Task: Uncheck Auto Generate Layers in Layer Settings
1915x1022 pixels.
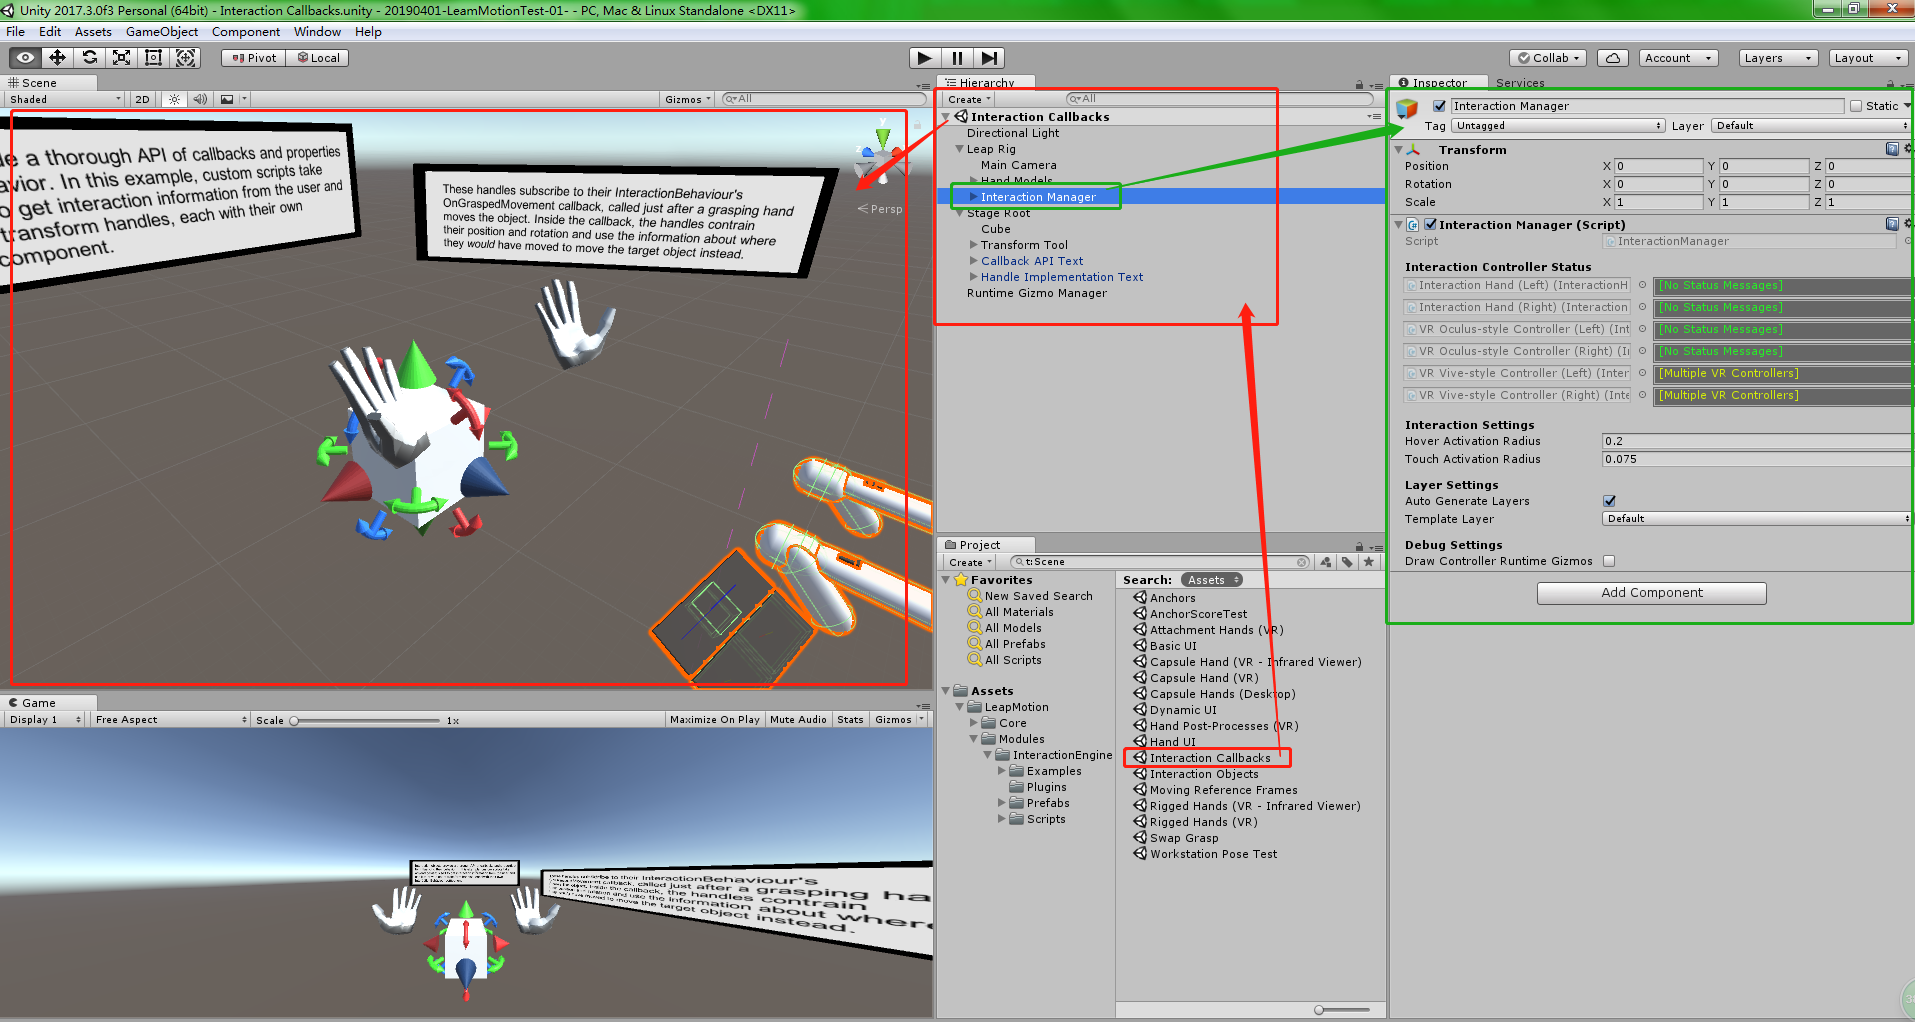Action: 1608,501
